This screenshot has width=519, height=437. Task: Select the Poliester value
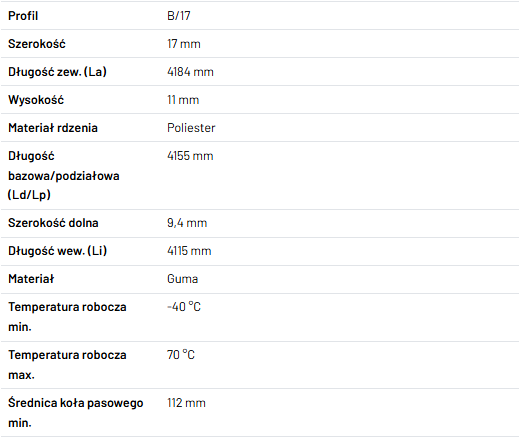click(x=191, y=128)
